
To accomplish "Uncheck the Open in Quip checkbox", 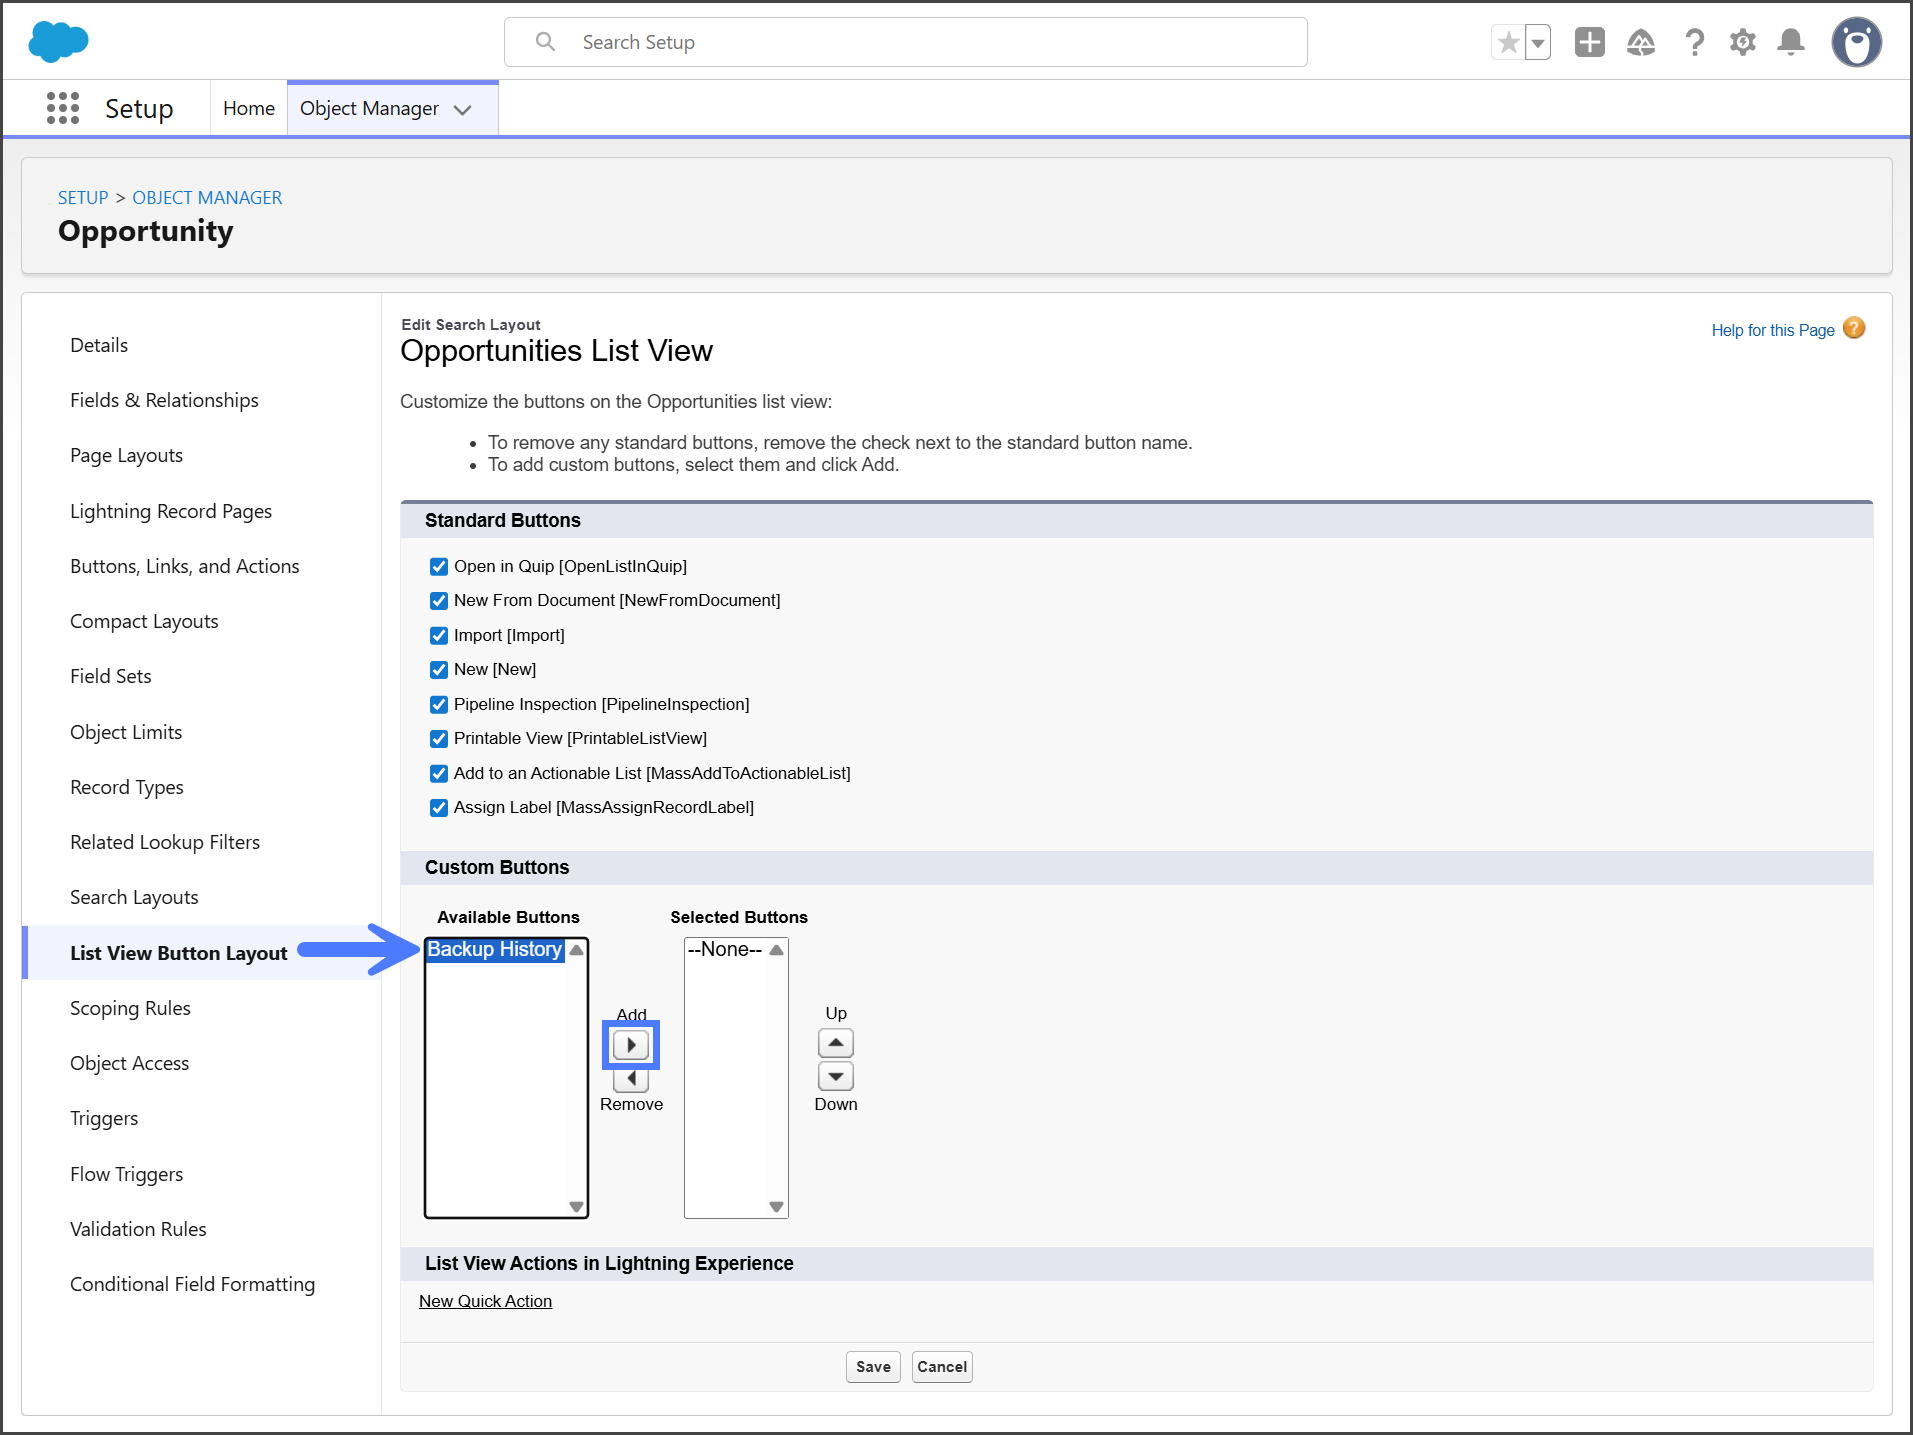I will pos(439,567).
